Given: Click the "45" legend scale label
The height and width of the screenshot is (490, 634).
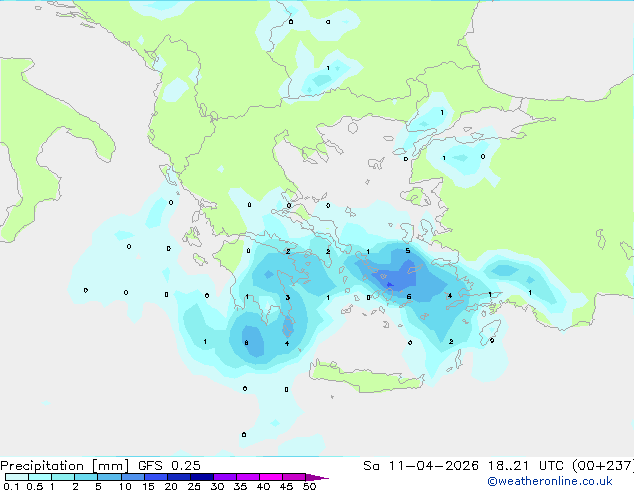Looking at the screenshot, I should (286, 486).
